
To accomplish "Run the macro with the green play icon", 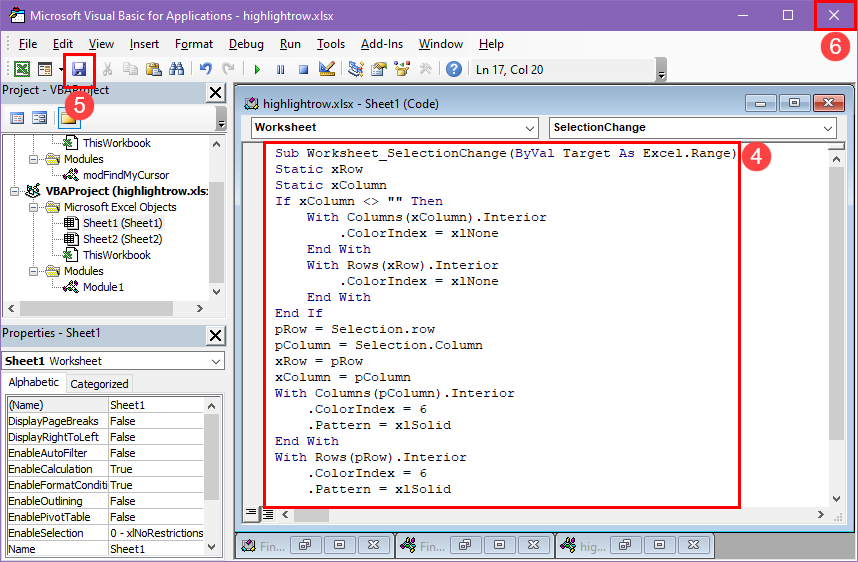I will click(x=257, y=69).
